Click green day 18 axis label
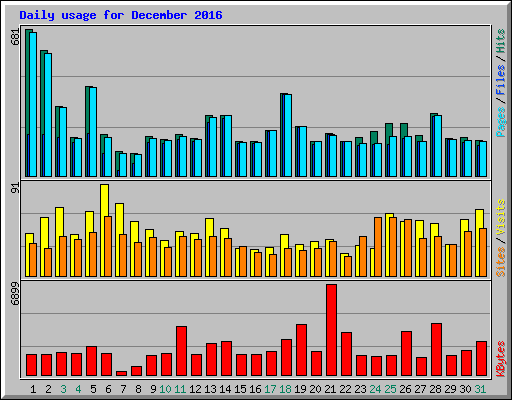512x400 pixels. coord(285,389)
